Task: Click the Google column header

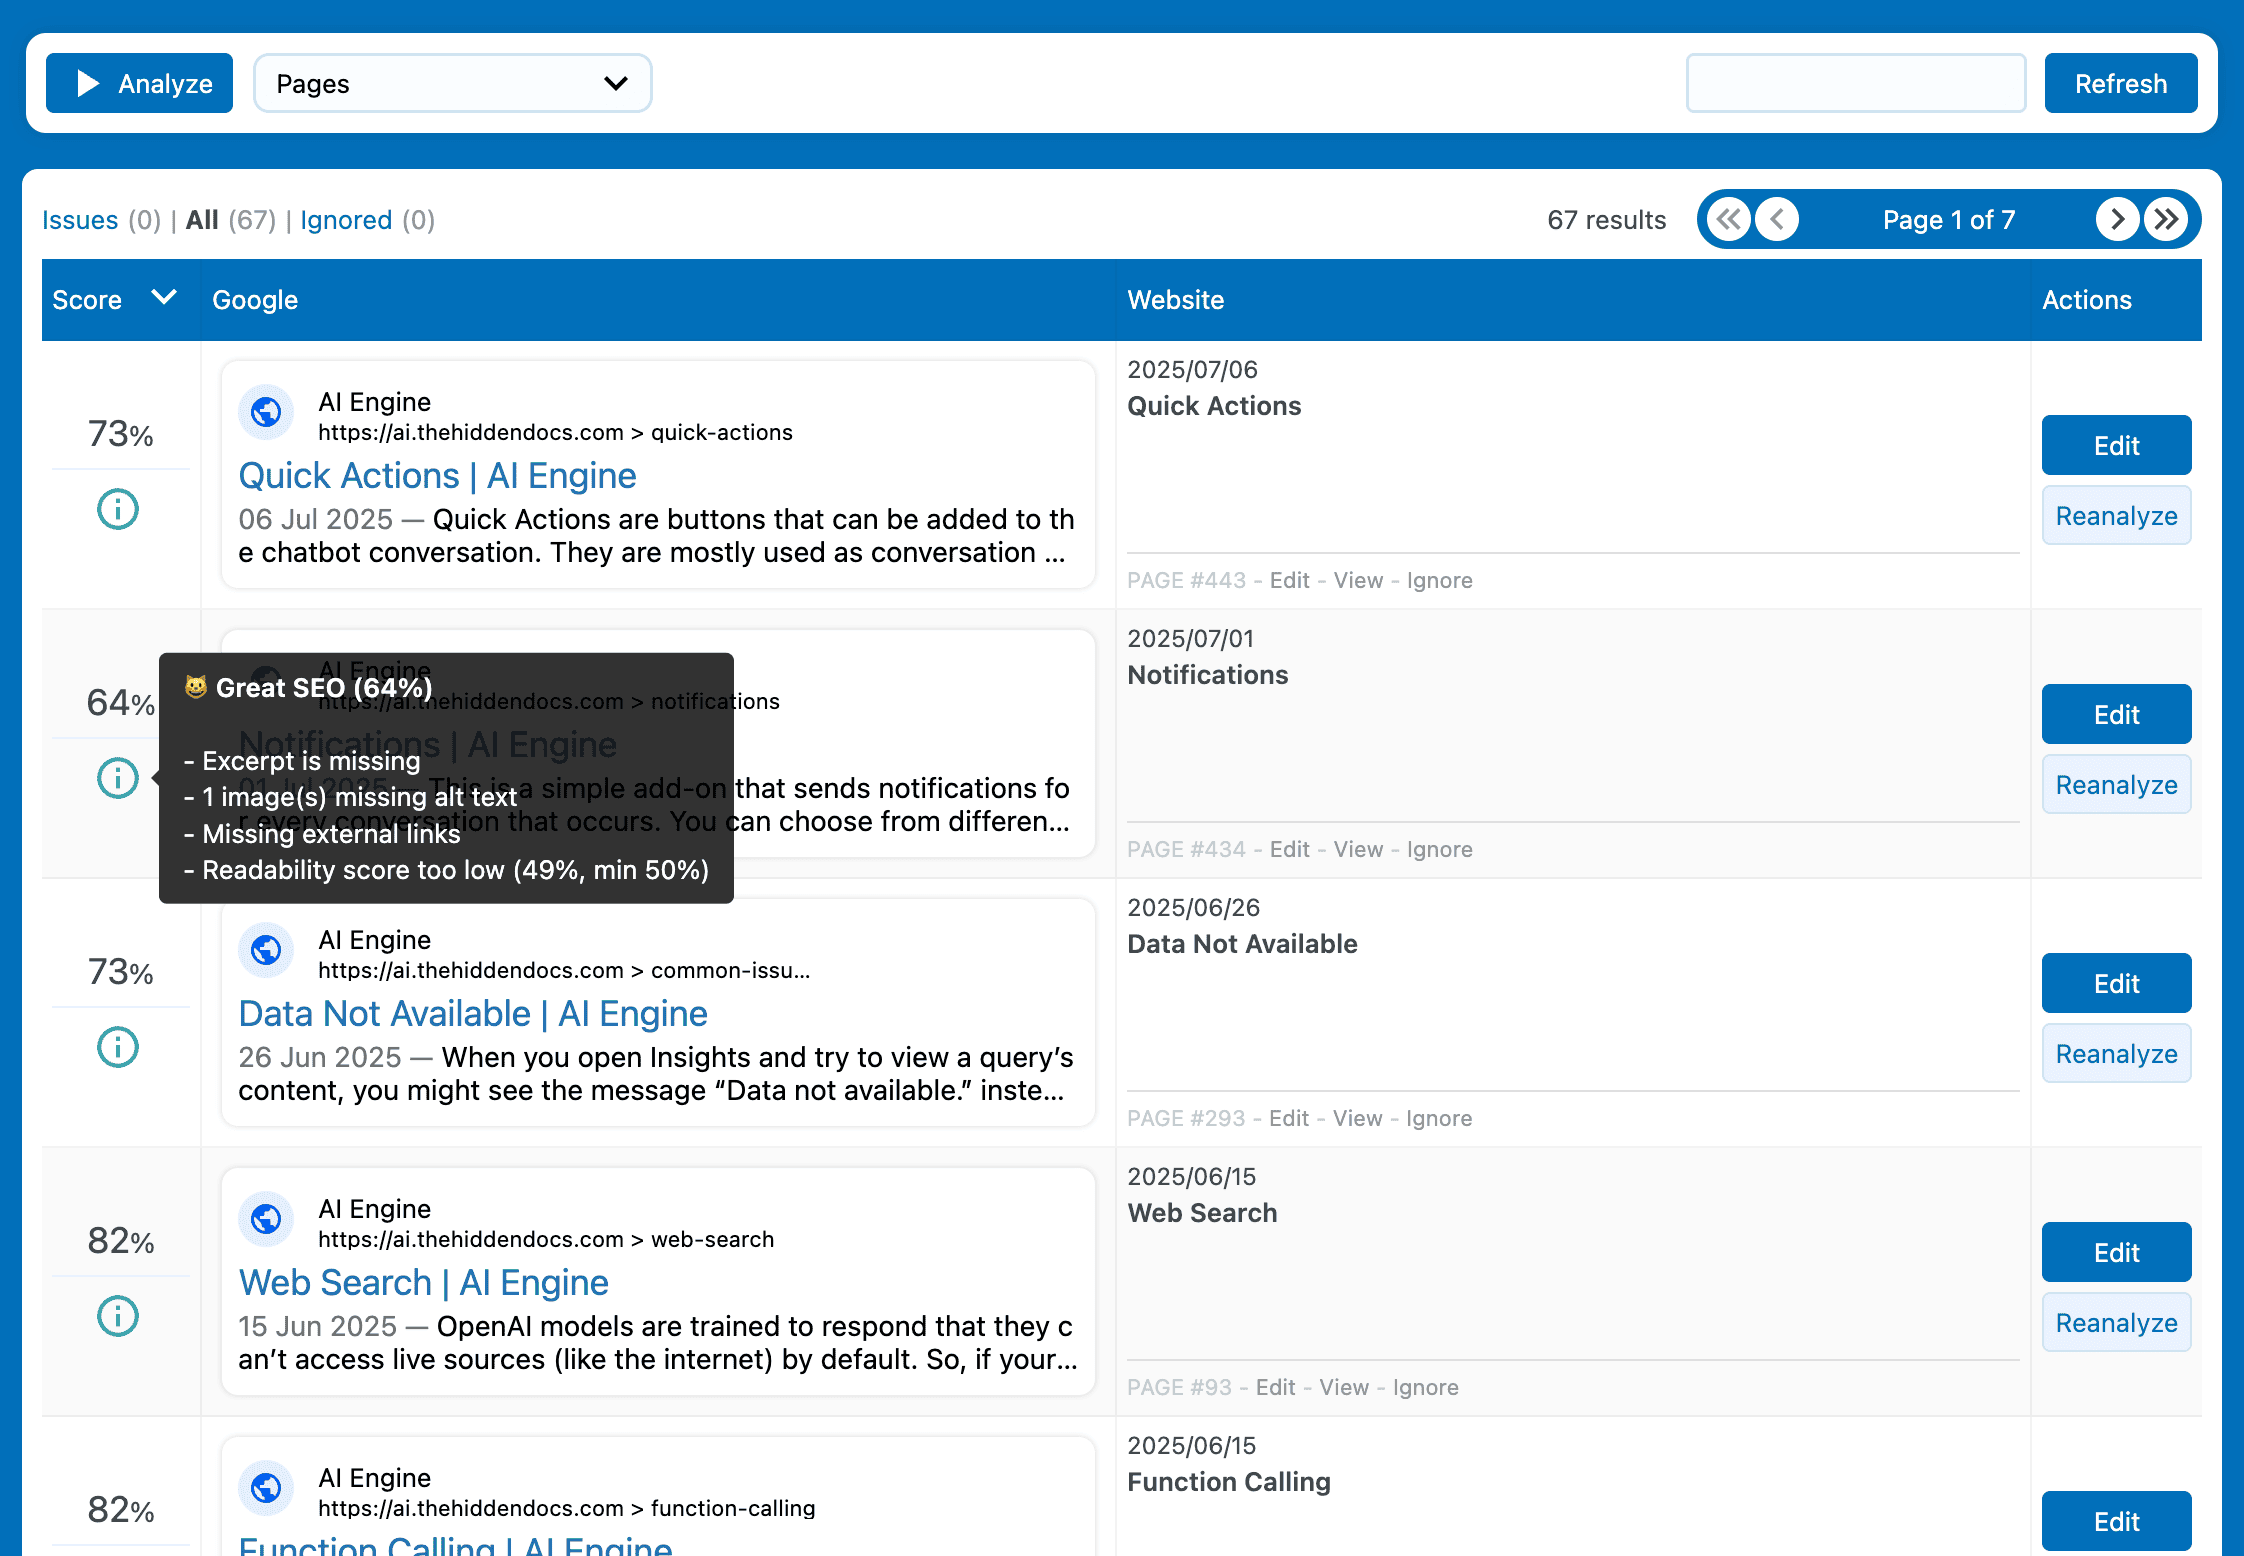Action: tap(255, 300)
